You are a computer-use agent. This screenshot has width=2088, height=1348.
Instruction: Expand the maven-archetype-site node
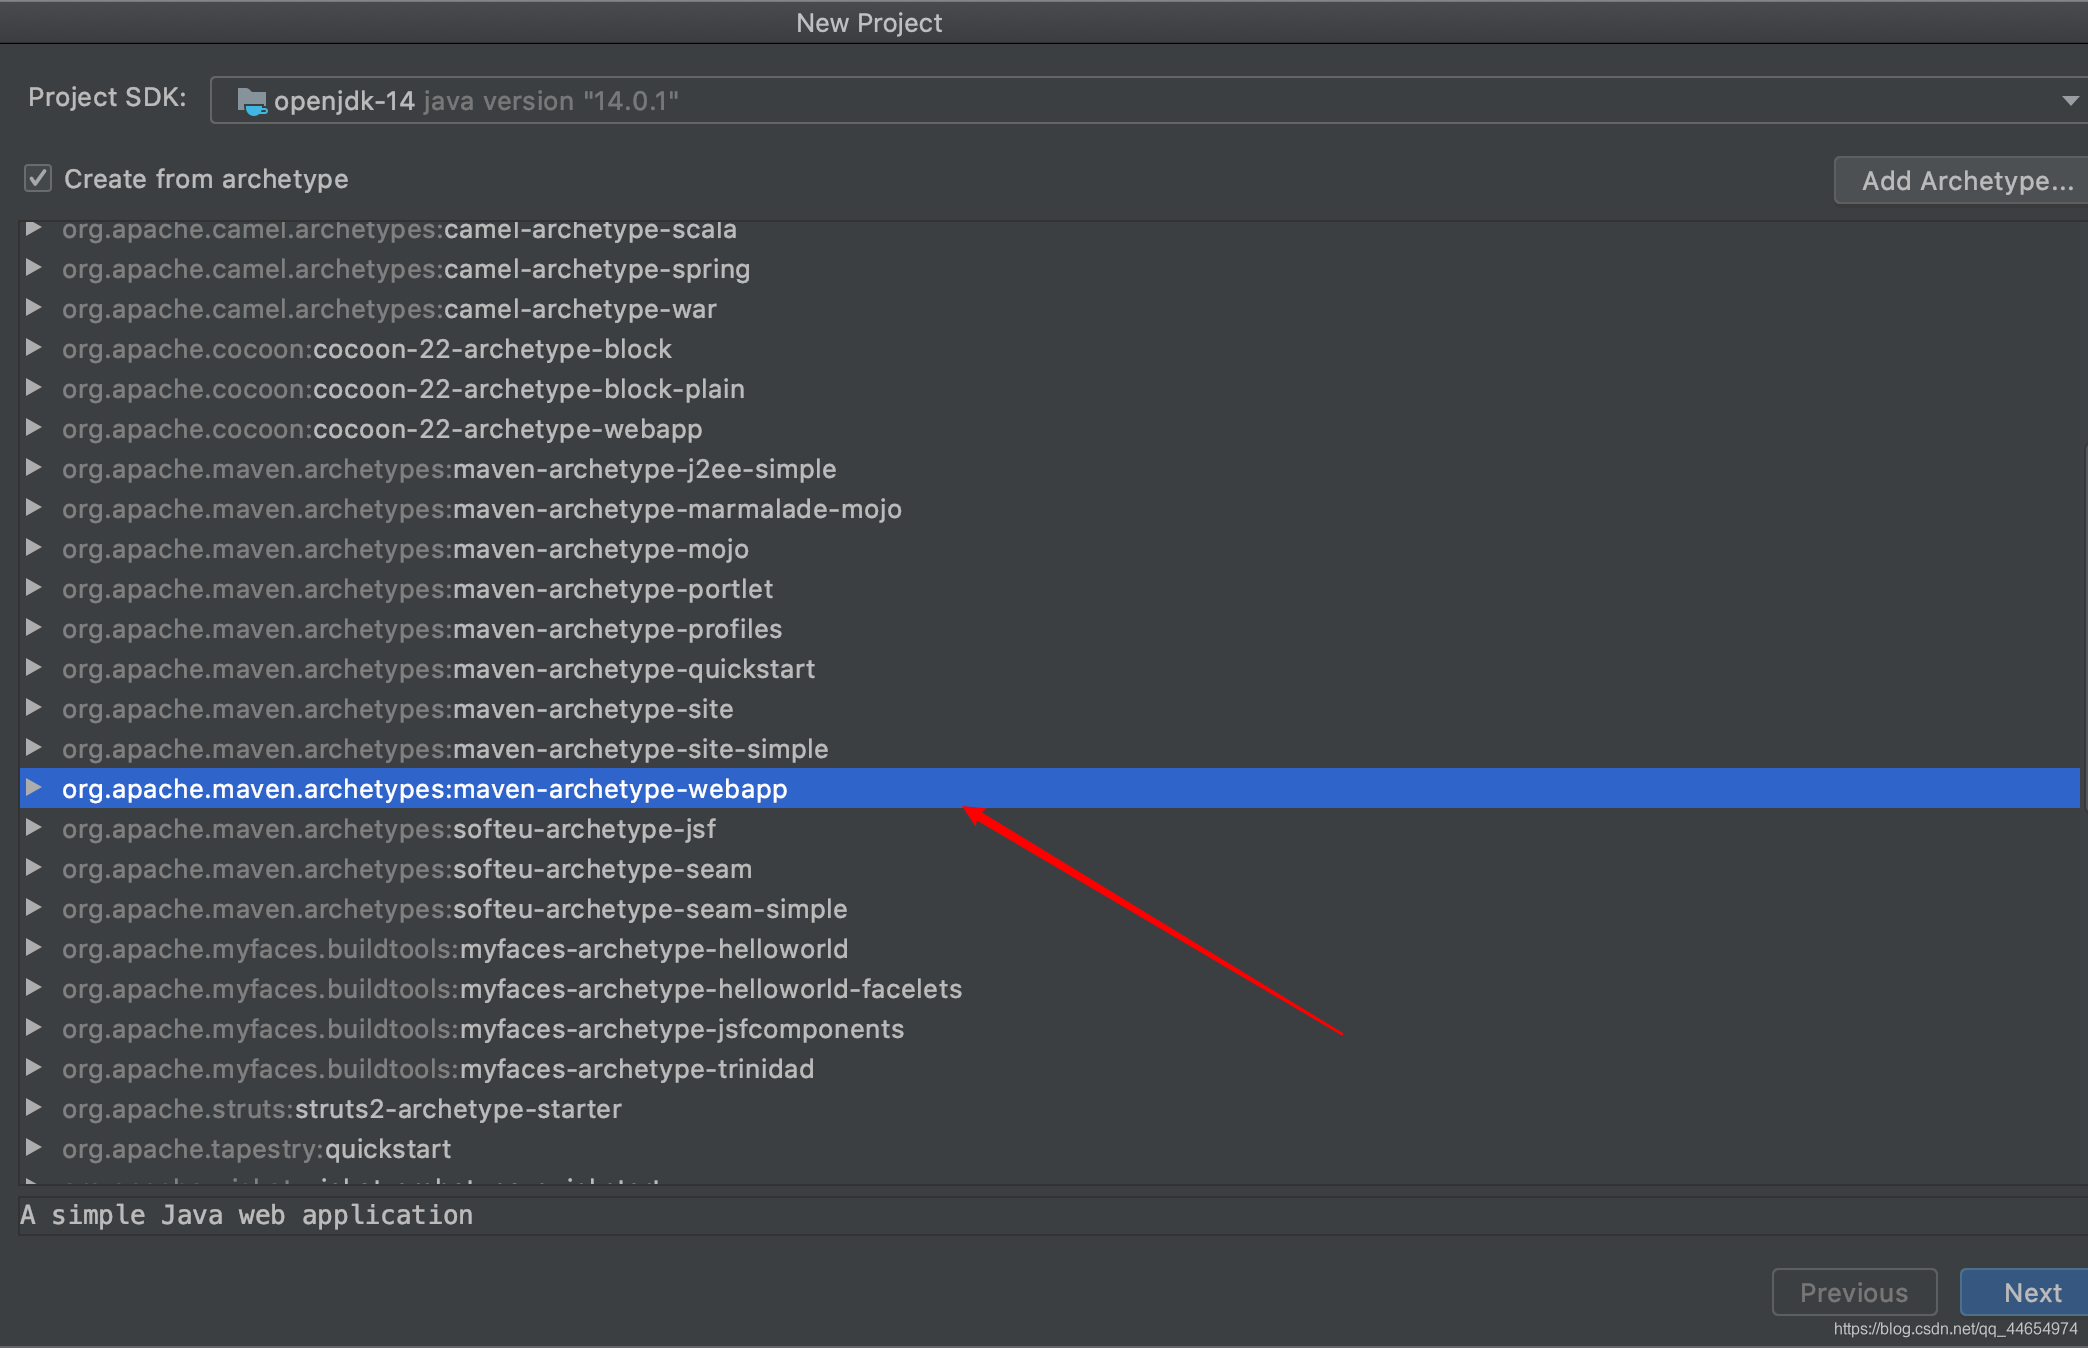tap(33, 708)
